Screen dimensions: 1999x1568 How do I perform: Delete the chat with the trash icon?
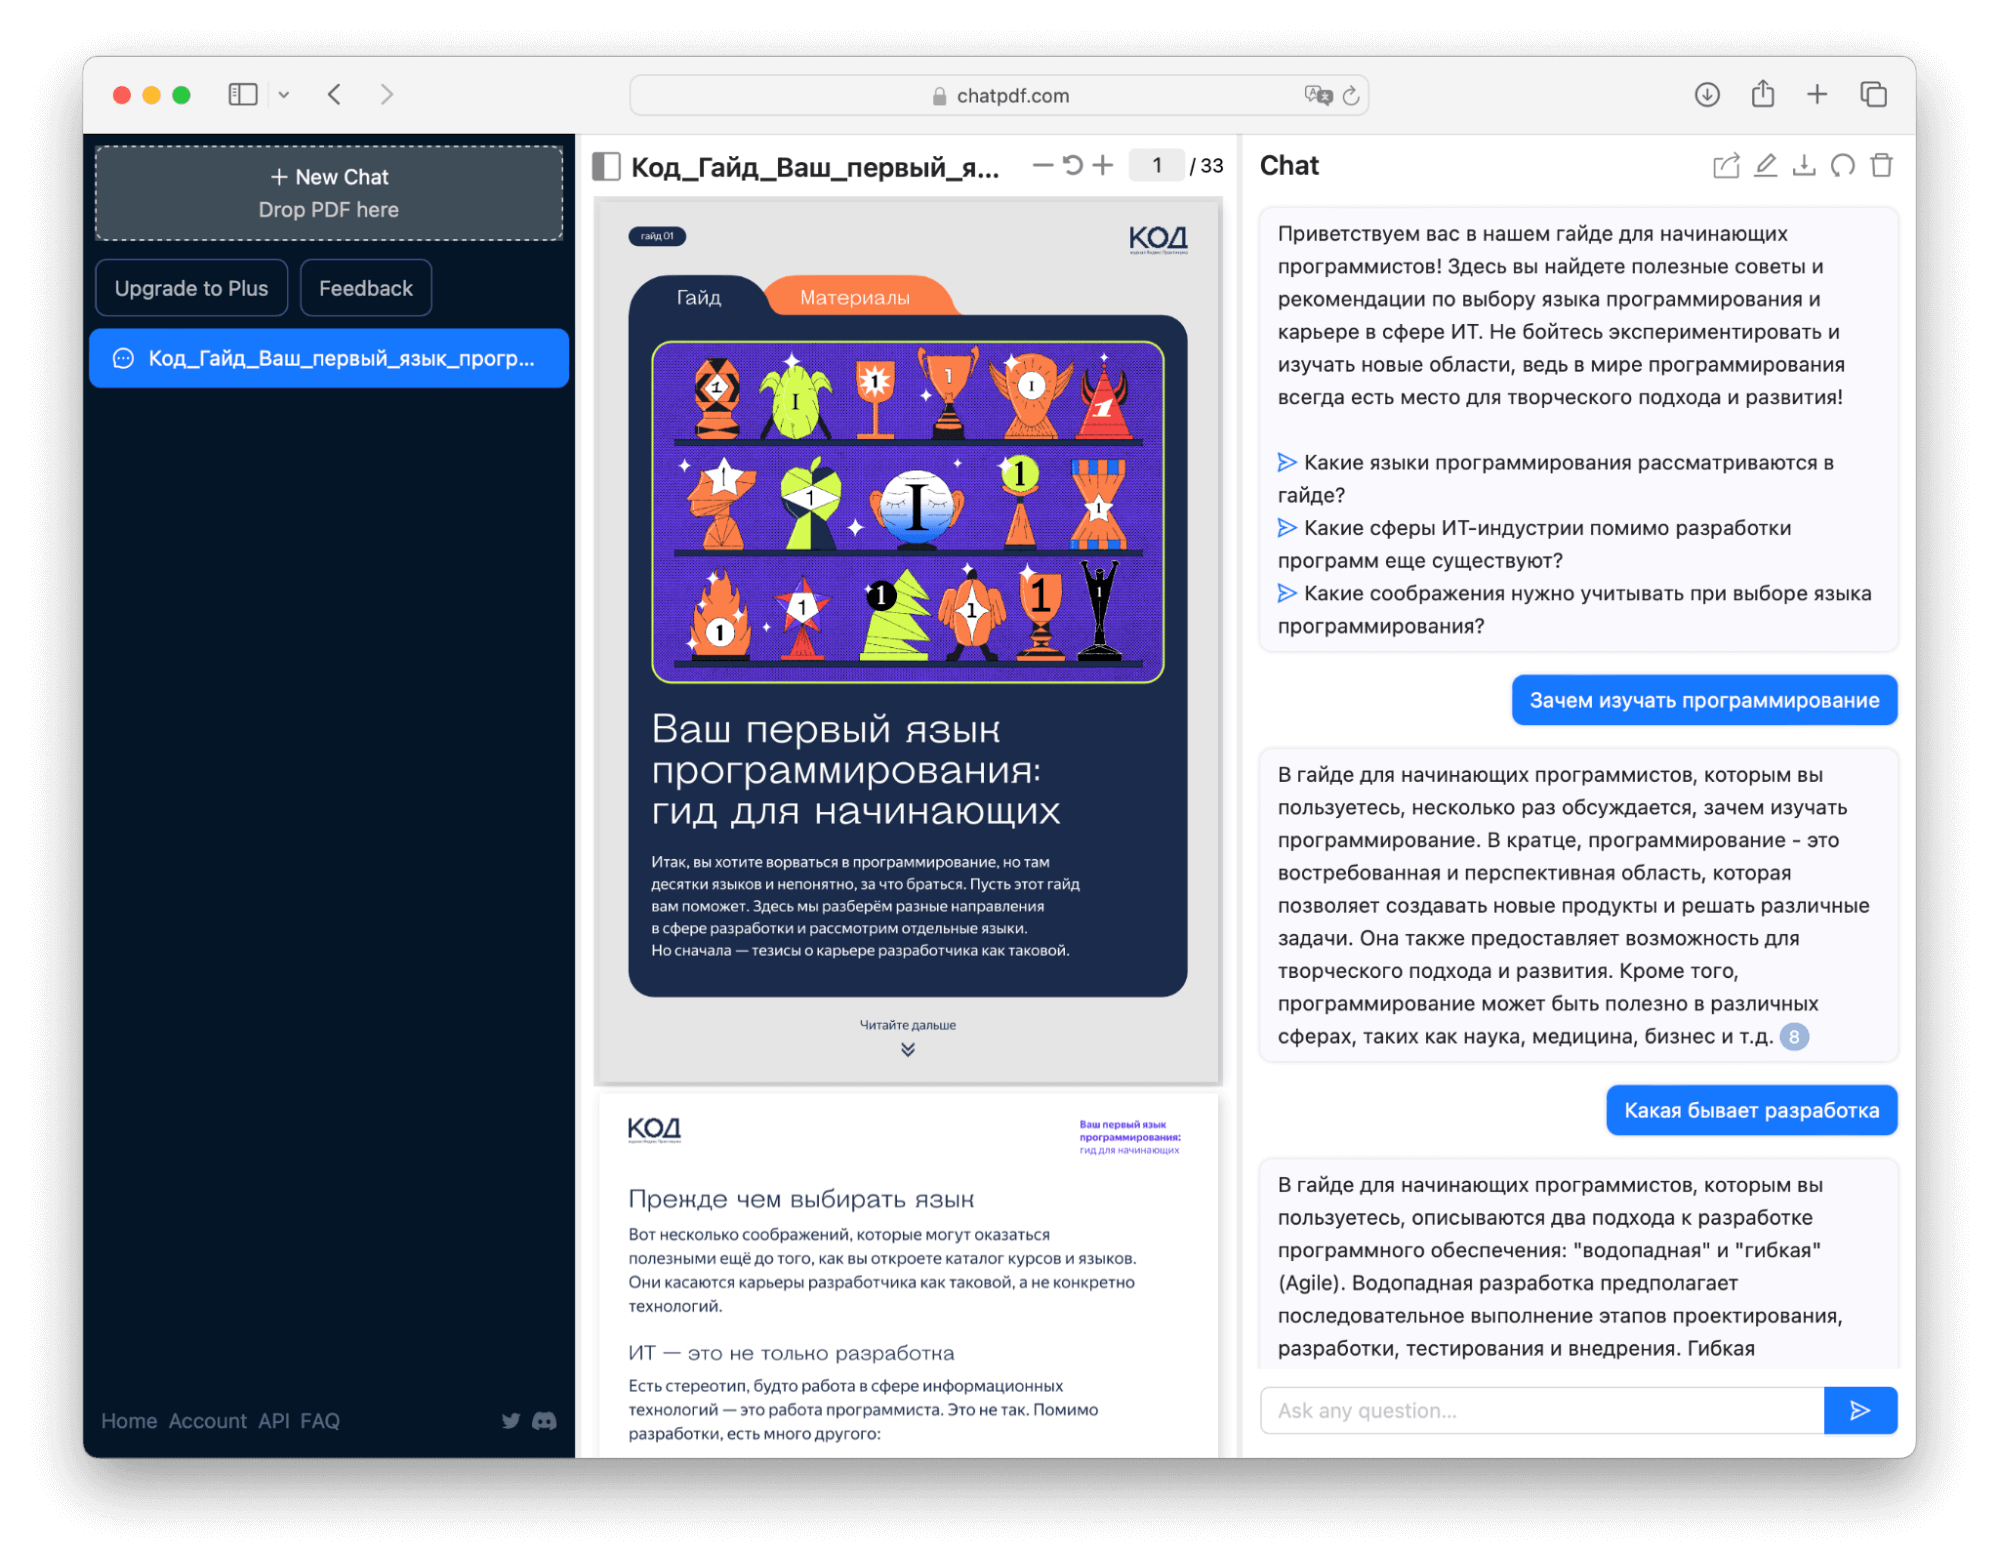tap(1881, 165)
